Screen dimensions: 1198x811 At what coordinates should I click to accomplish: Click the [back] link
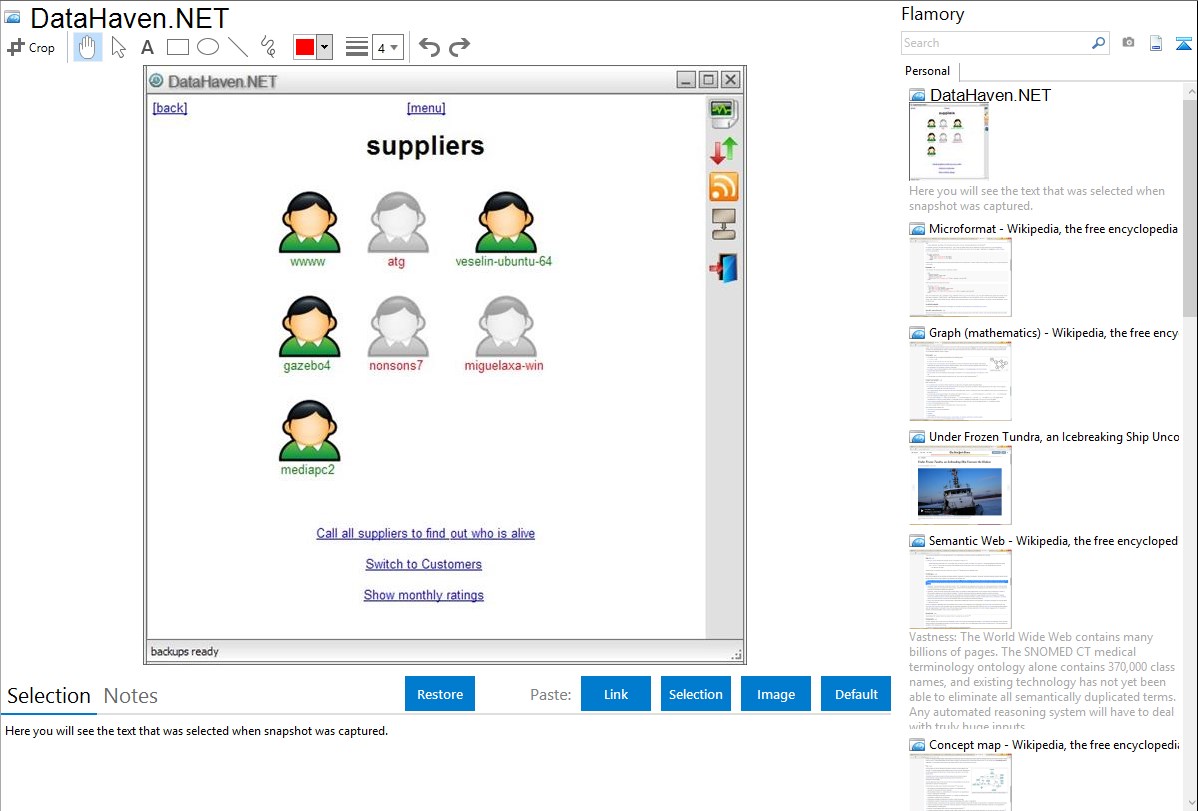(170, 108)
